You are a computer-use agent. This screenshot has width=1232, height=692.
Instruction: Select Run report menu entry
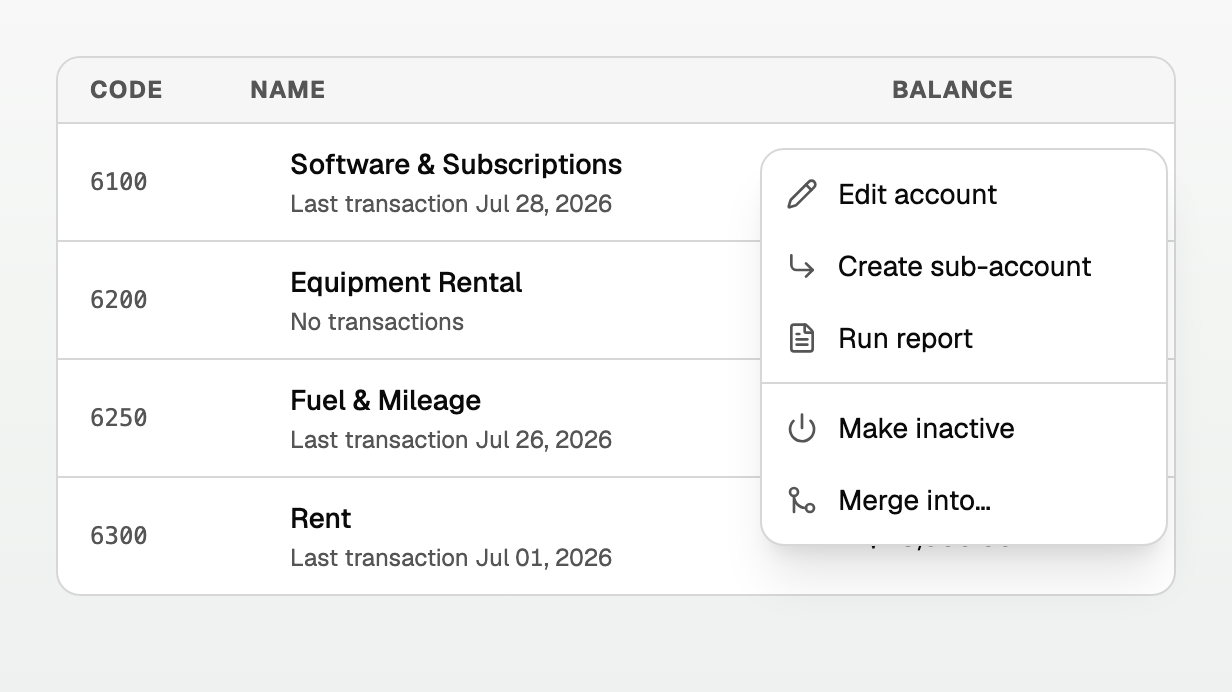pos(964,338)
